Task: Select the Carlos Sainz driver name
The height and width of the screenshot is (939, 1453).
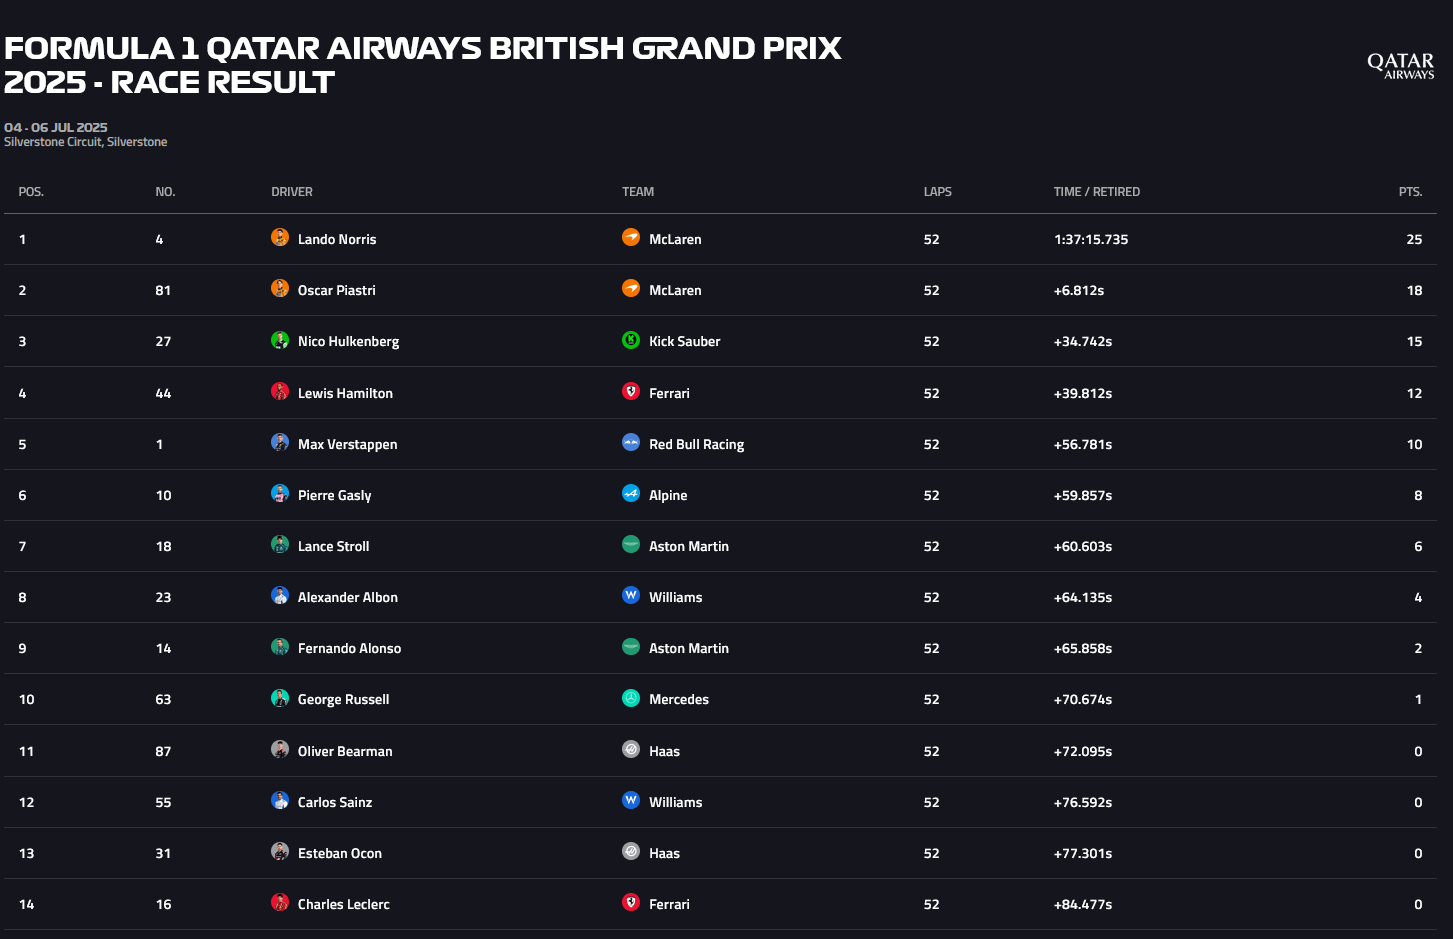Action: (335, 802)
